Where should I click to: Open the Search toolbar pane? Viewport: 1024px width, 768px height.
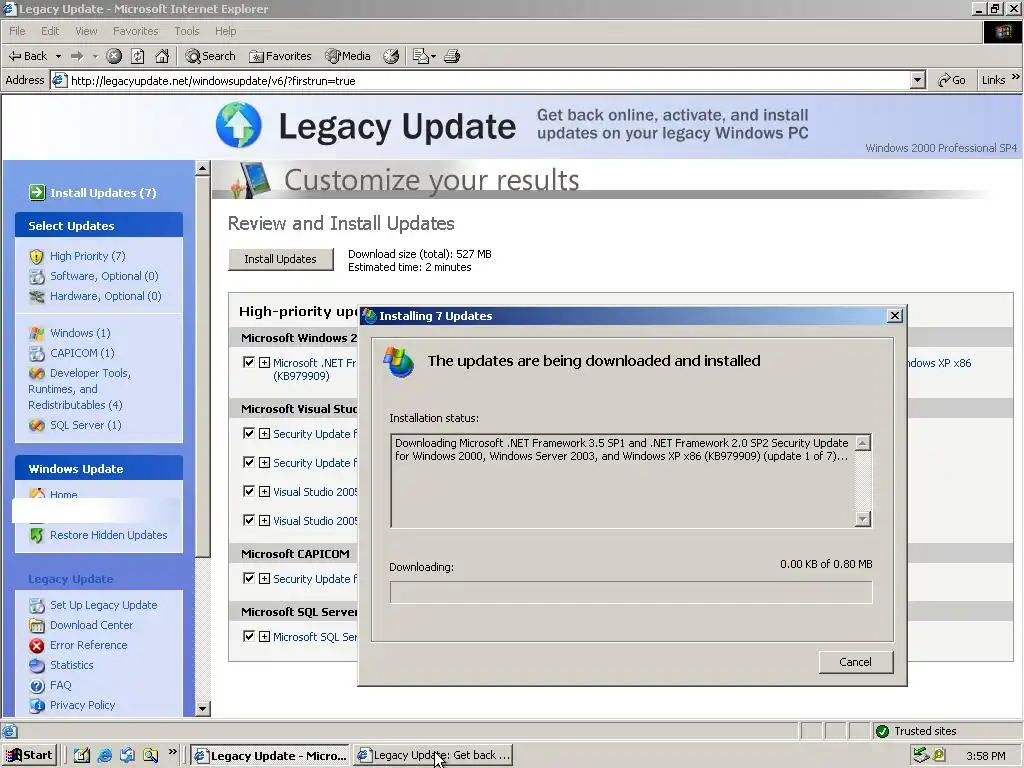click(210, 56)
